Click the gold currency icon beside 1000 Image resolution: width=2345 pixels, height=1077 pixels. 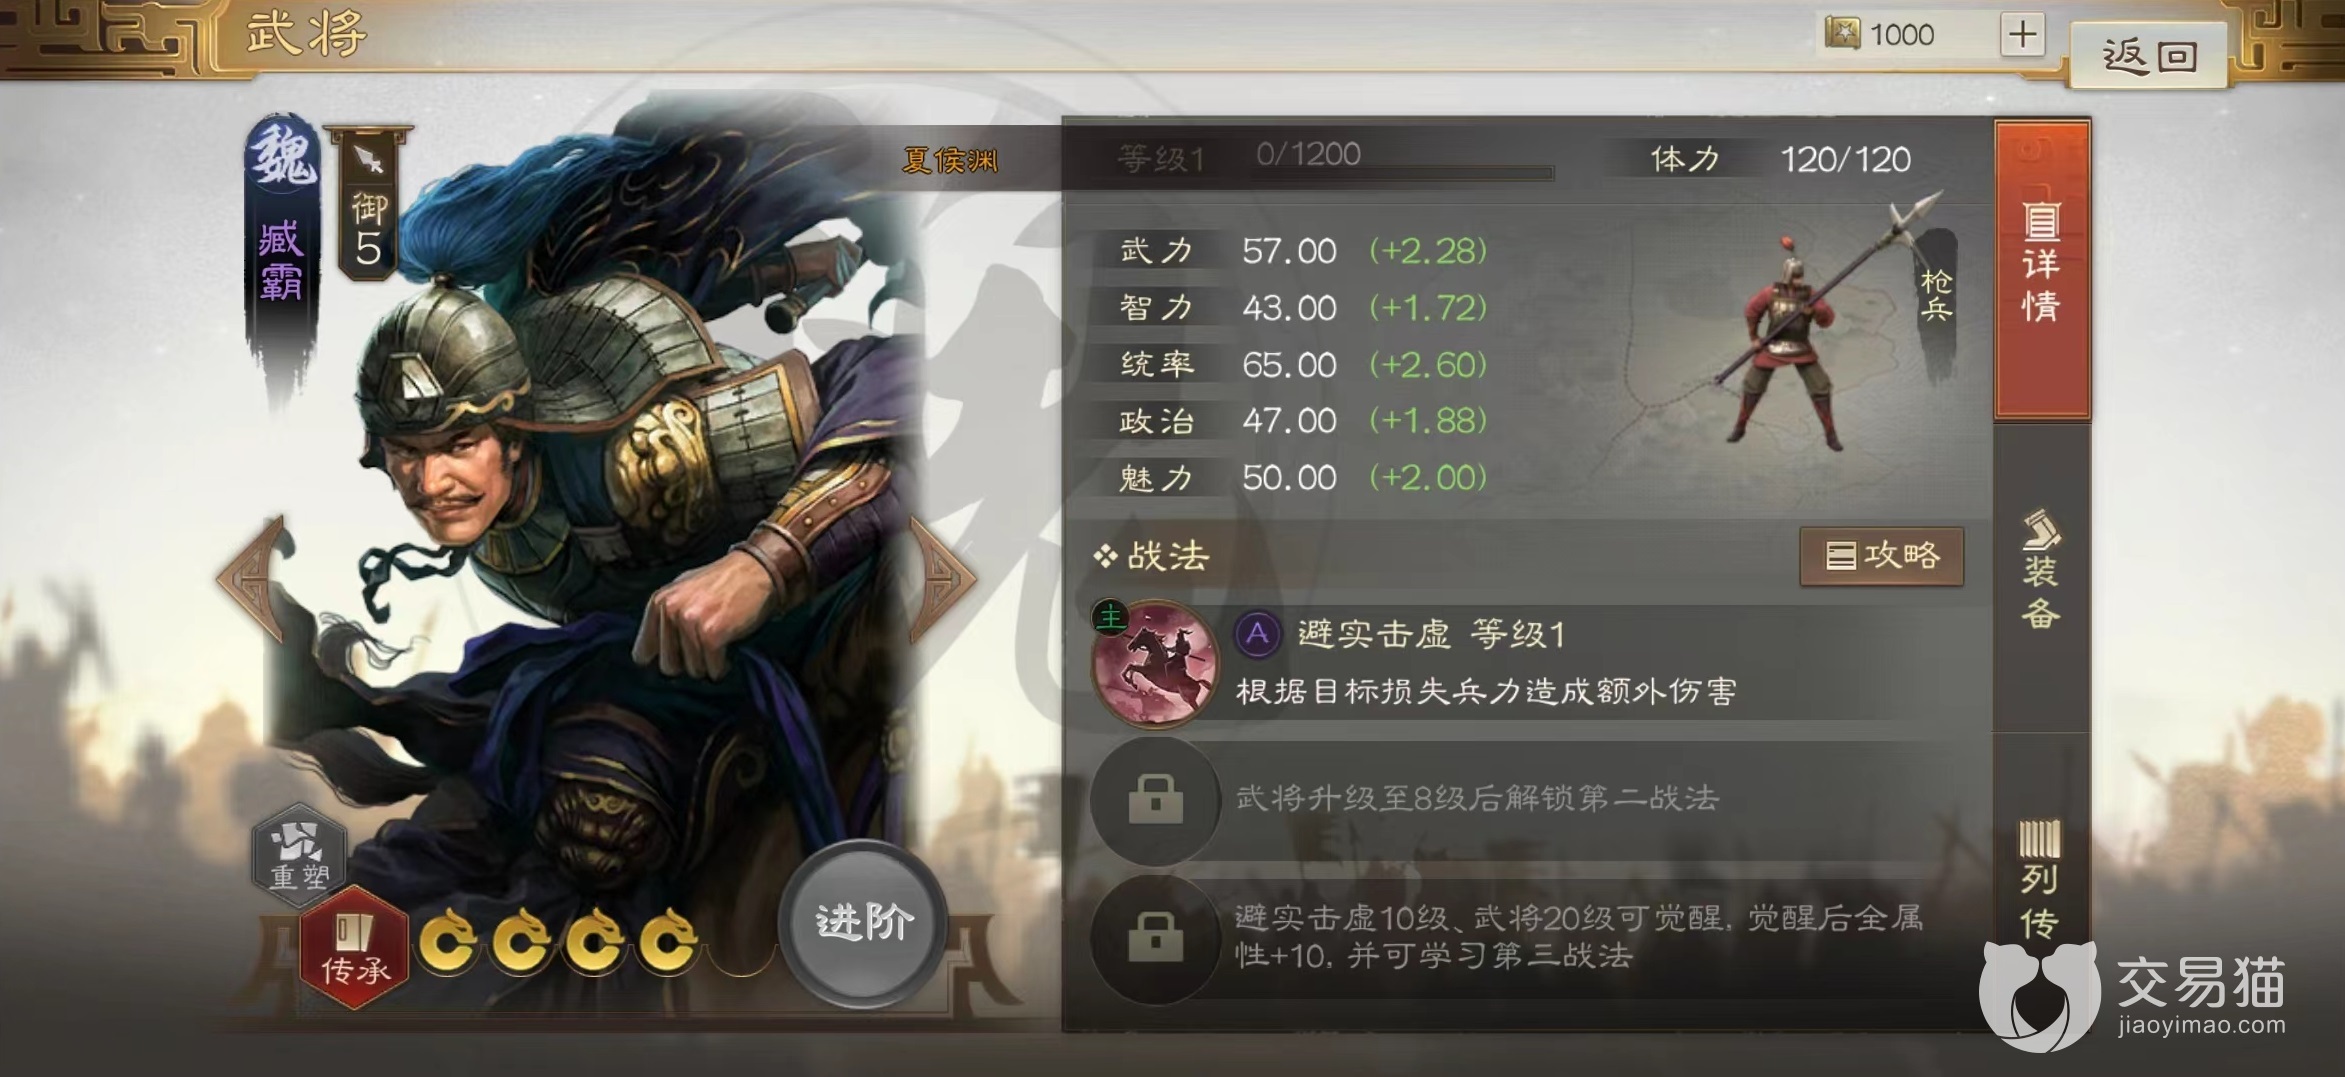[1842, 34]
